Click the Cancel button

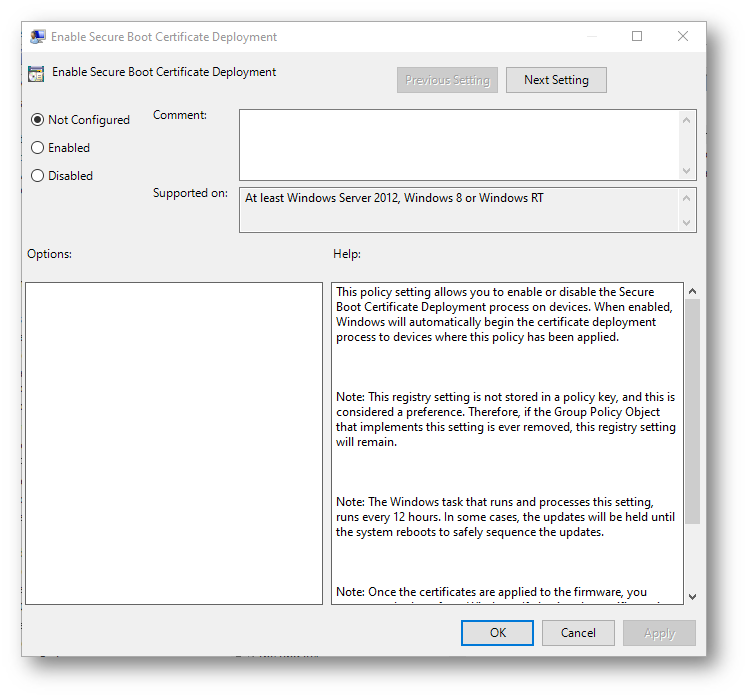point(578,633)
